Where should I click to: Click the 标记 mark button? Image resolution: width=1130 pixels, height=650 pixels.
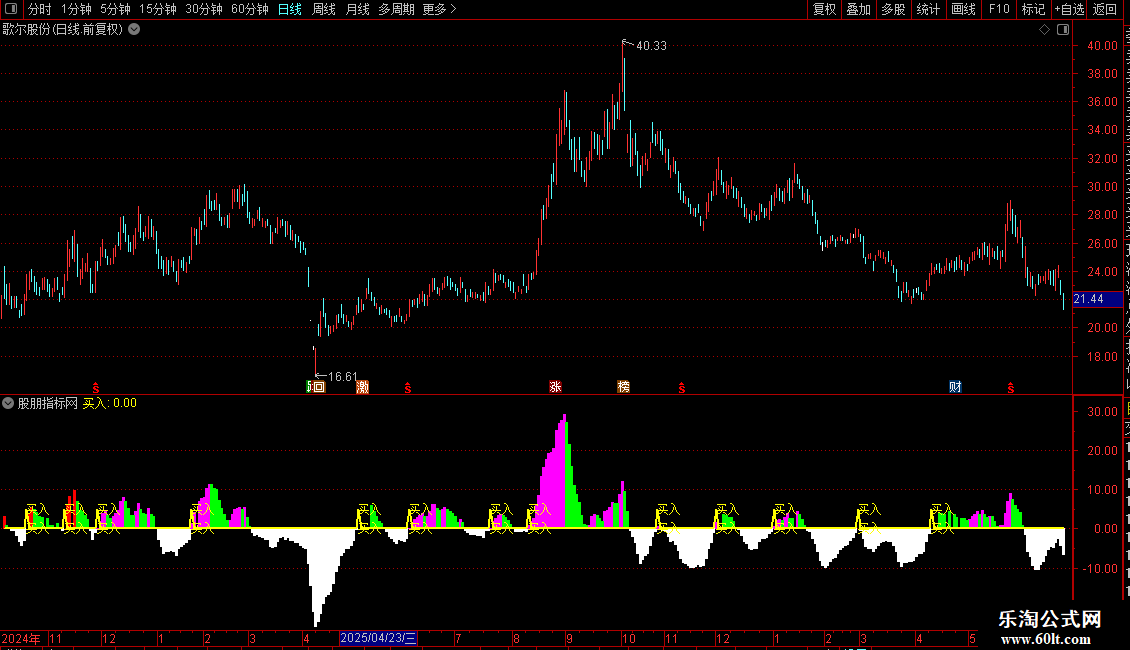(x=1033, y=9)
